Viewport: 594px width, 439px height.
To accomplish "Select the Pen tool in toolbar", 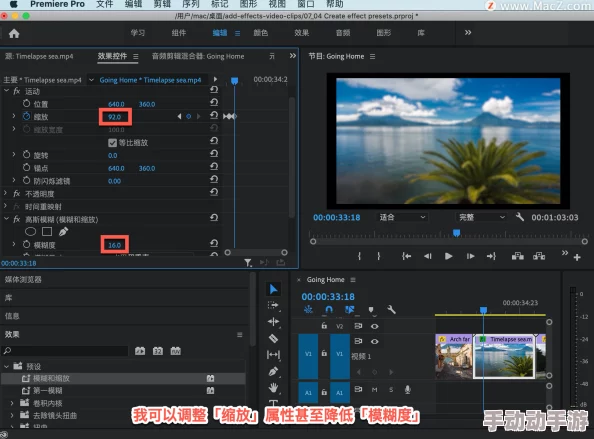I will point(273,371).
